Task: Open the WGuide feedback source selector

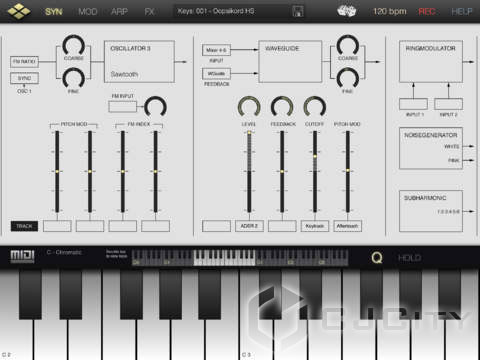Action: (216, 73)
